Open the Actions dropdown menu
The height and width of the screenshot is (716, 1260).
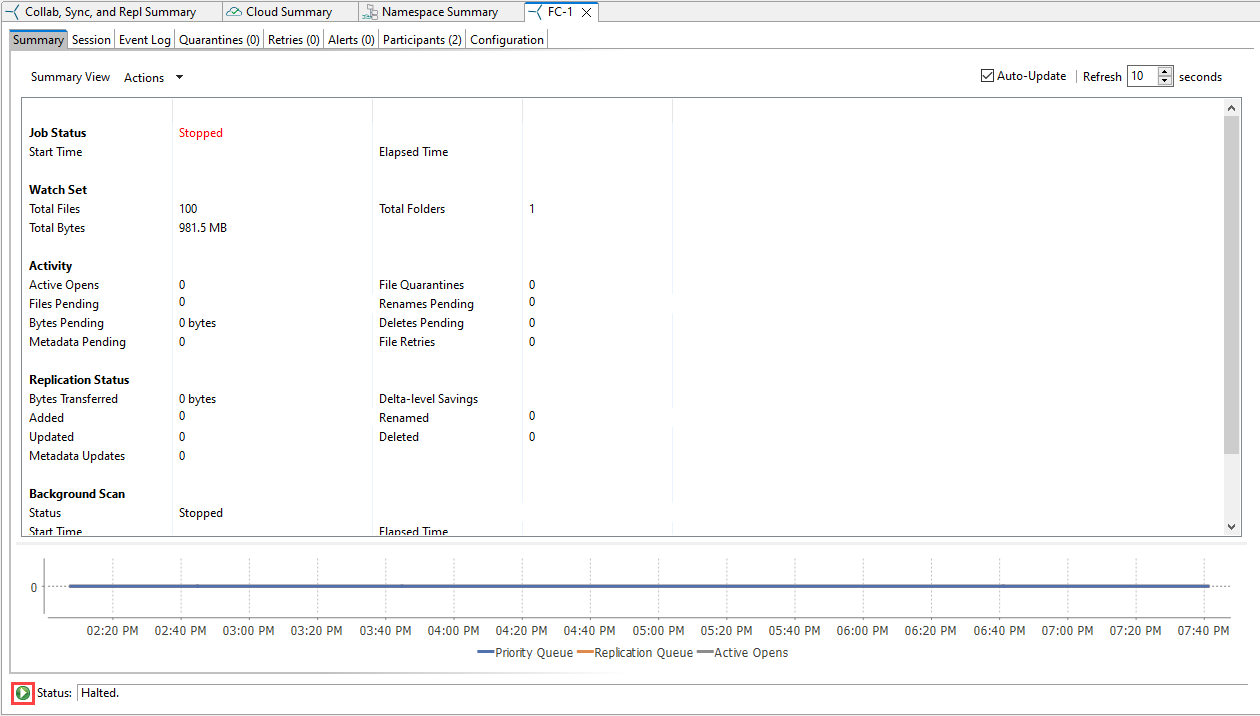pos(152,76)
